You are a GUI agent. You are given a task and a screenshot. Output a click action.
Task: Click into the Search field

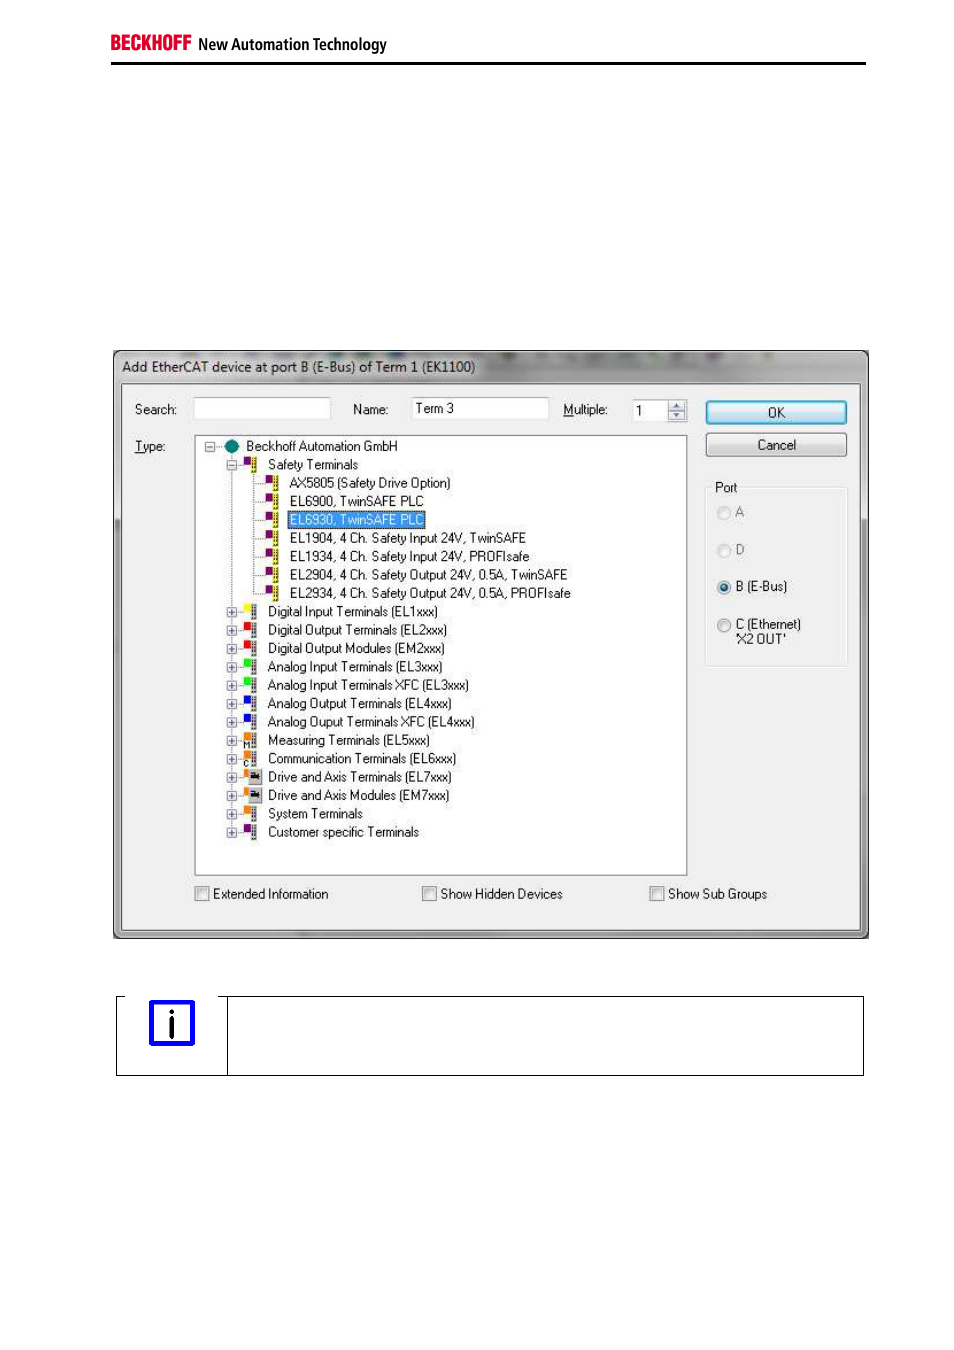click(x=262, y=409)
